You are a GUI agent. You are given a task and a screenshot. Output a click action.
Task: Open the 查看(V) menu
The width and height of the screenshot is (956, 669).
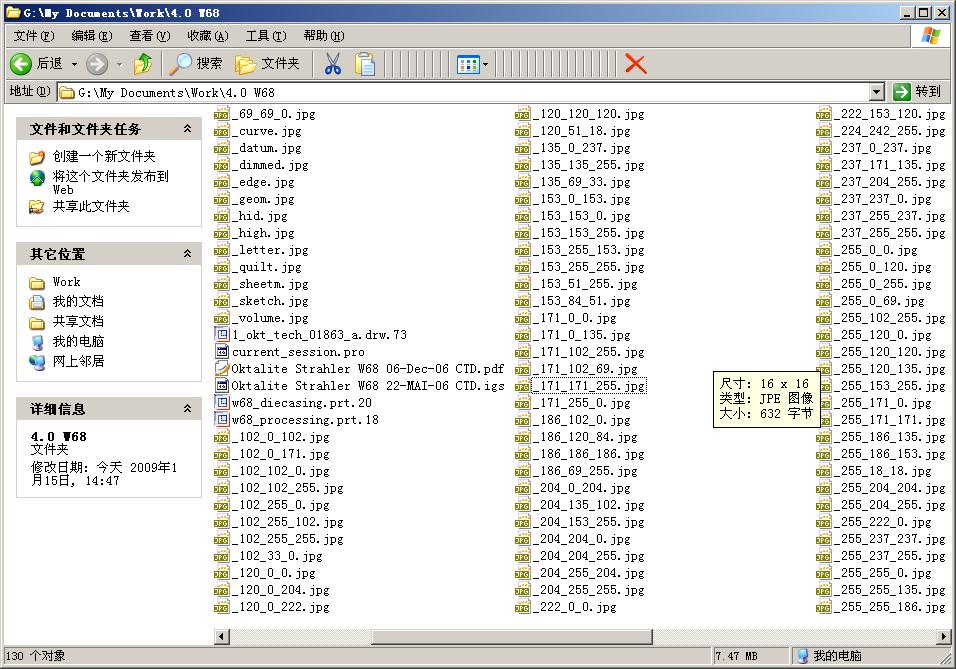coord(150,36)
